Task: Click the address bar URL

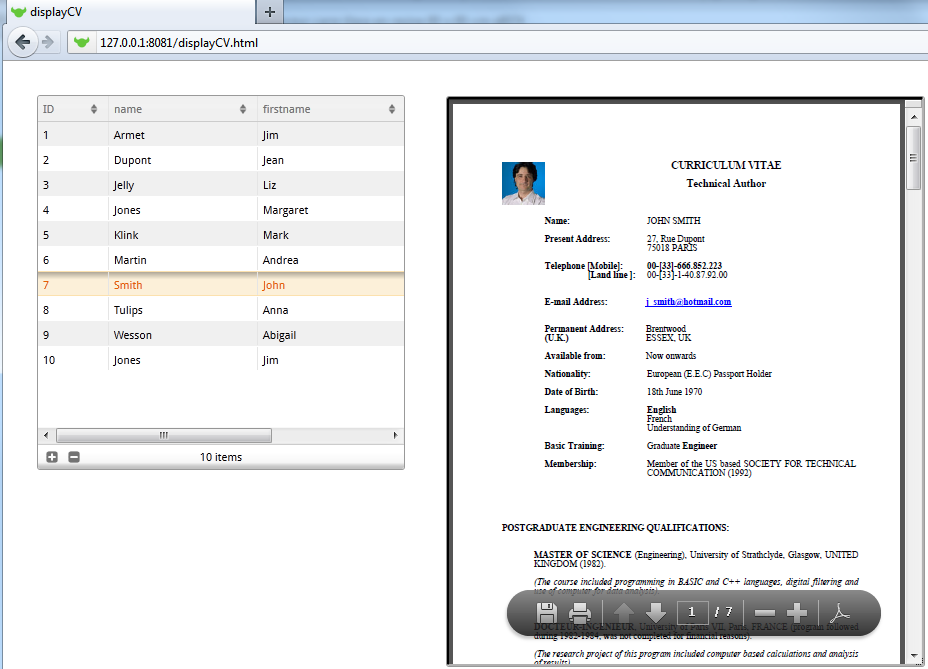Action: tap(172, 42)
